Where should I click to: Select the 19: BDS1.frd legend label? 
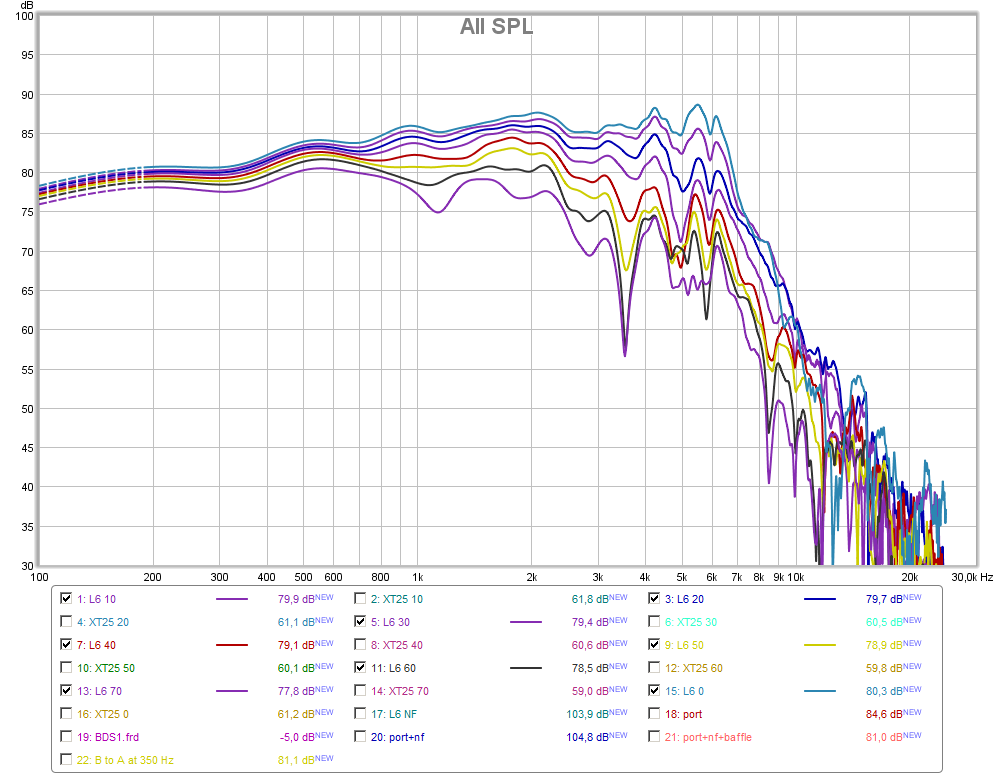click(x=108, y=737)
